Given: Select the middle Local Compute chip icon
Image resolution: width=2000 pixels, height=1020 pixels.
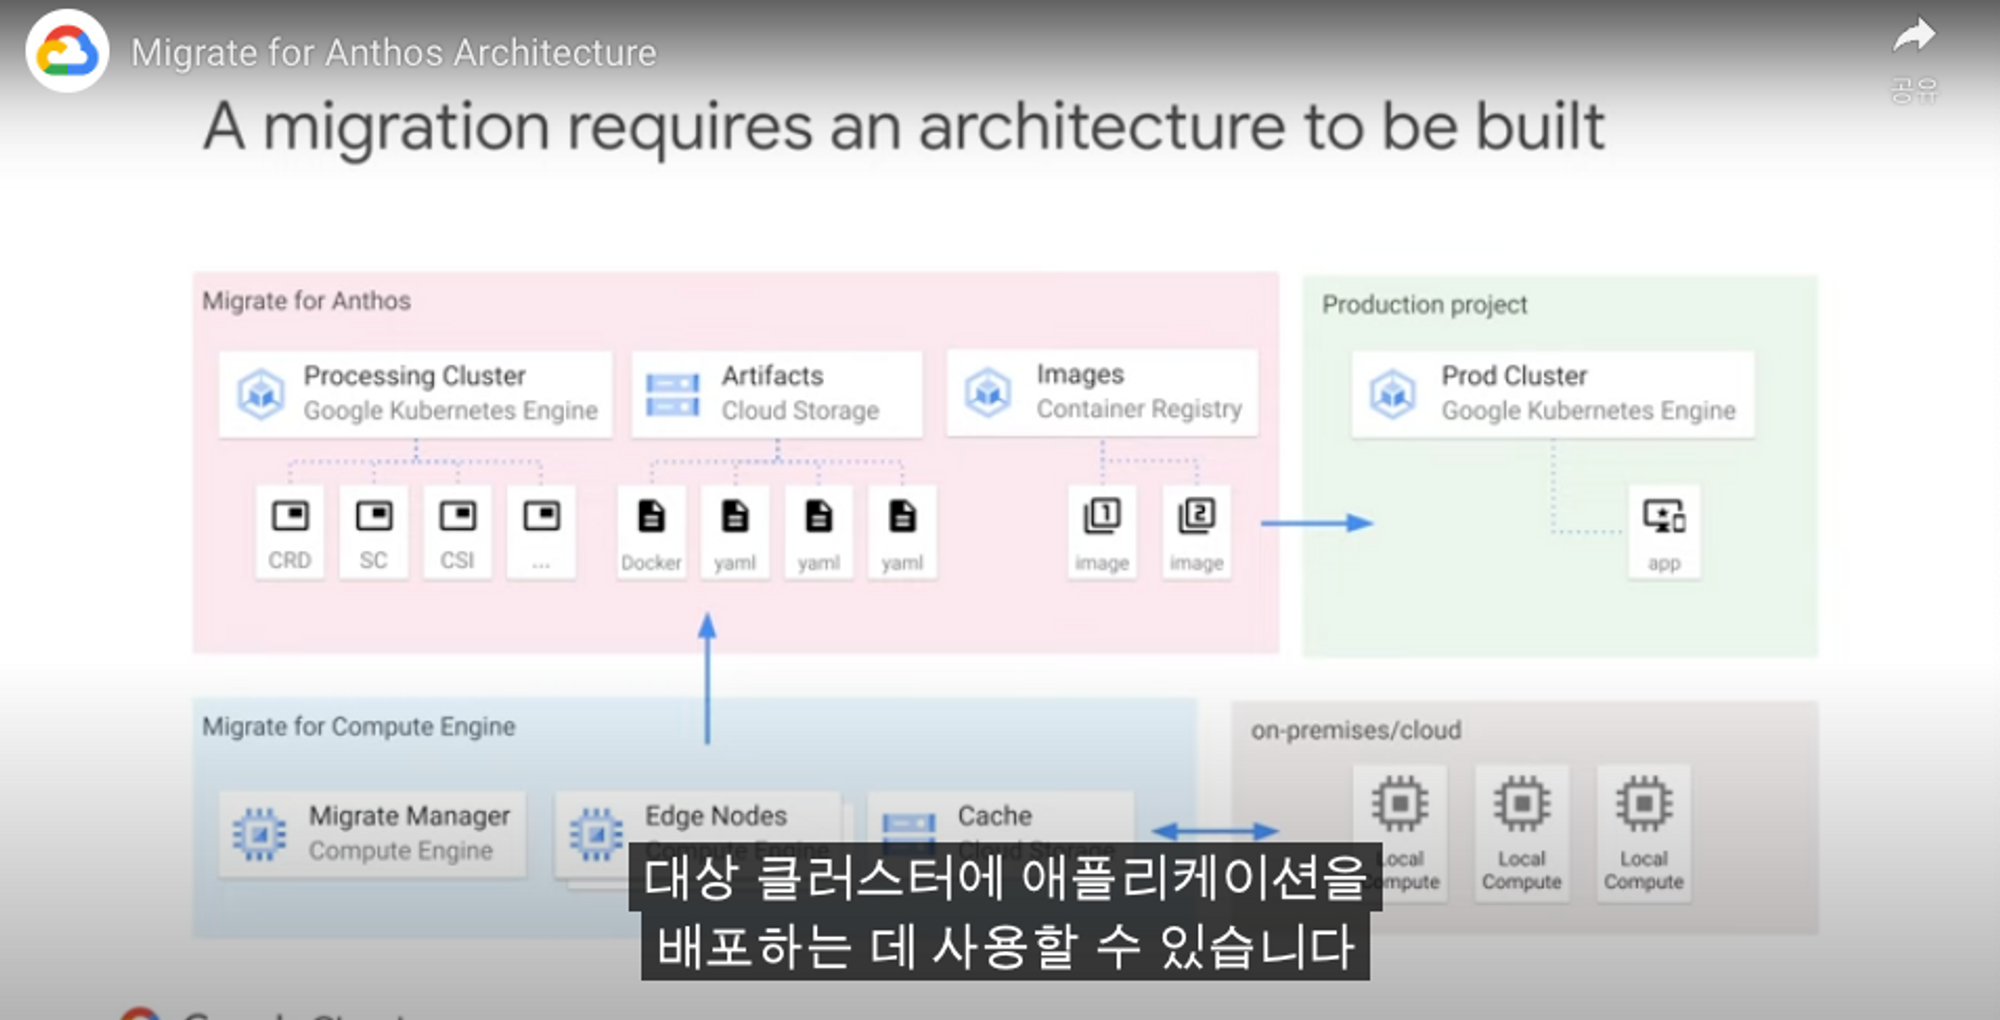Looking at the screenshot, I should pyautogui.click(x=1522, y=803).
